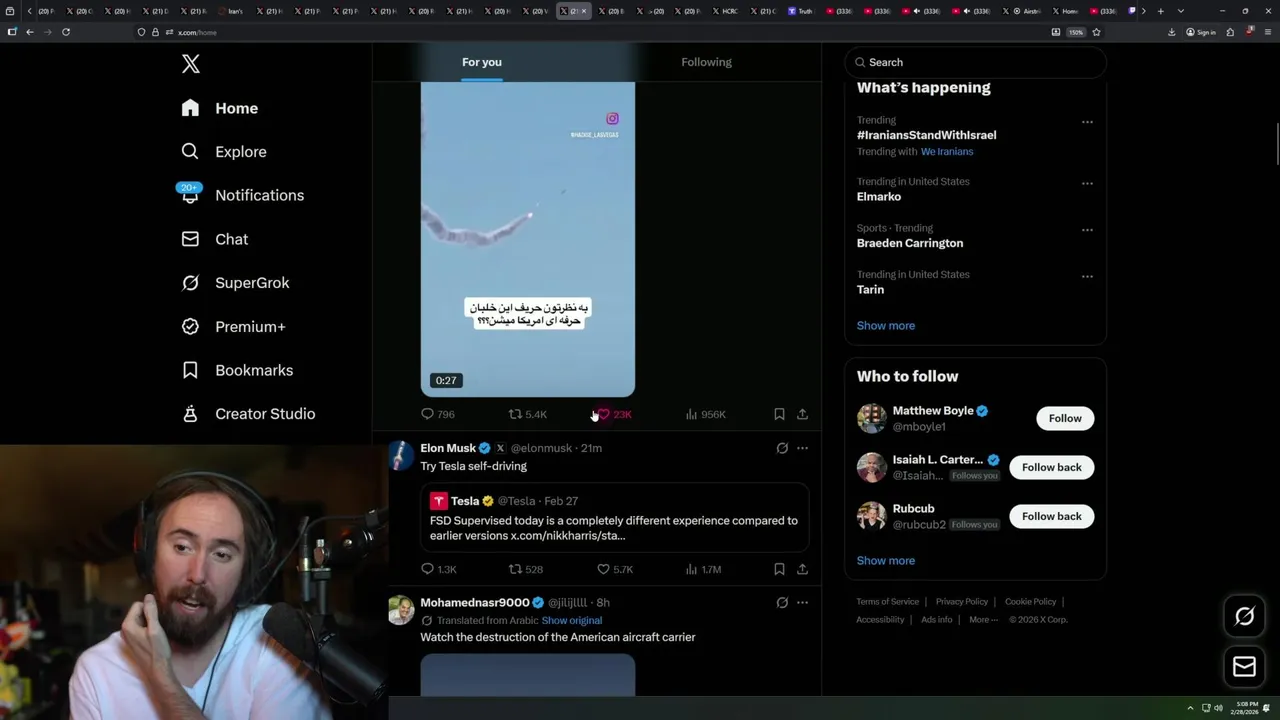The height and width of the screenshot is (720, 1280).
Task: Open a new browser tab with plus
Action: pos(1160,11)
